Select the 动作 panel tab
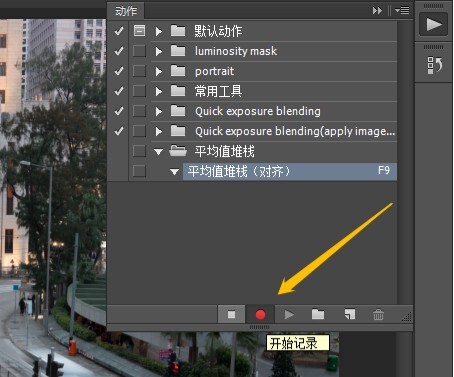The height and width of the screenshot is (377, 454). pyautogui.click(x=126, y=11)
